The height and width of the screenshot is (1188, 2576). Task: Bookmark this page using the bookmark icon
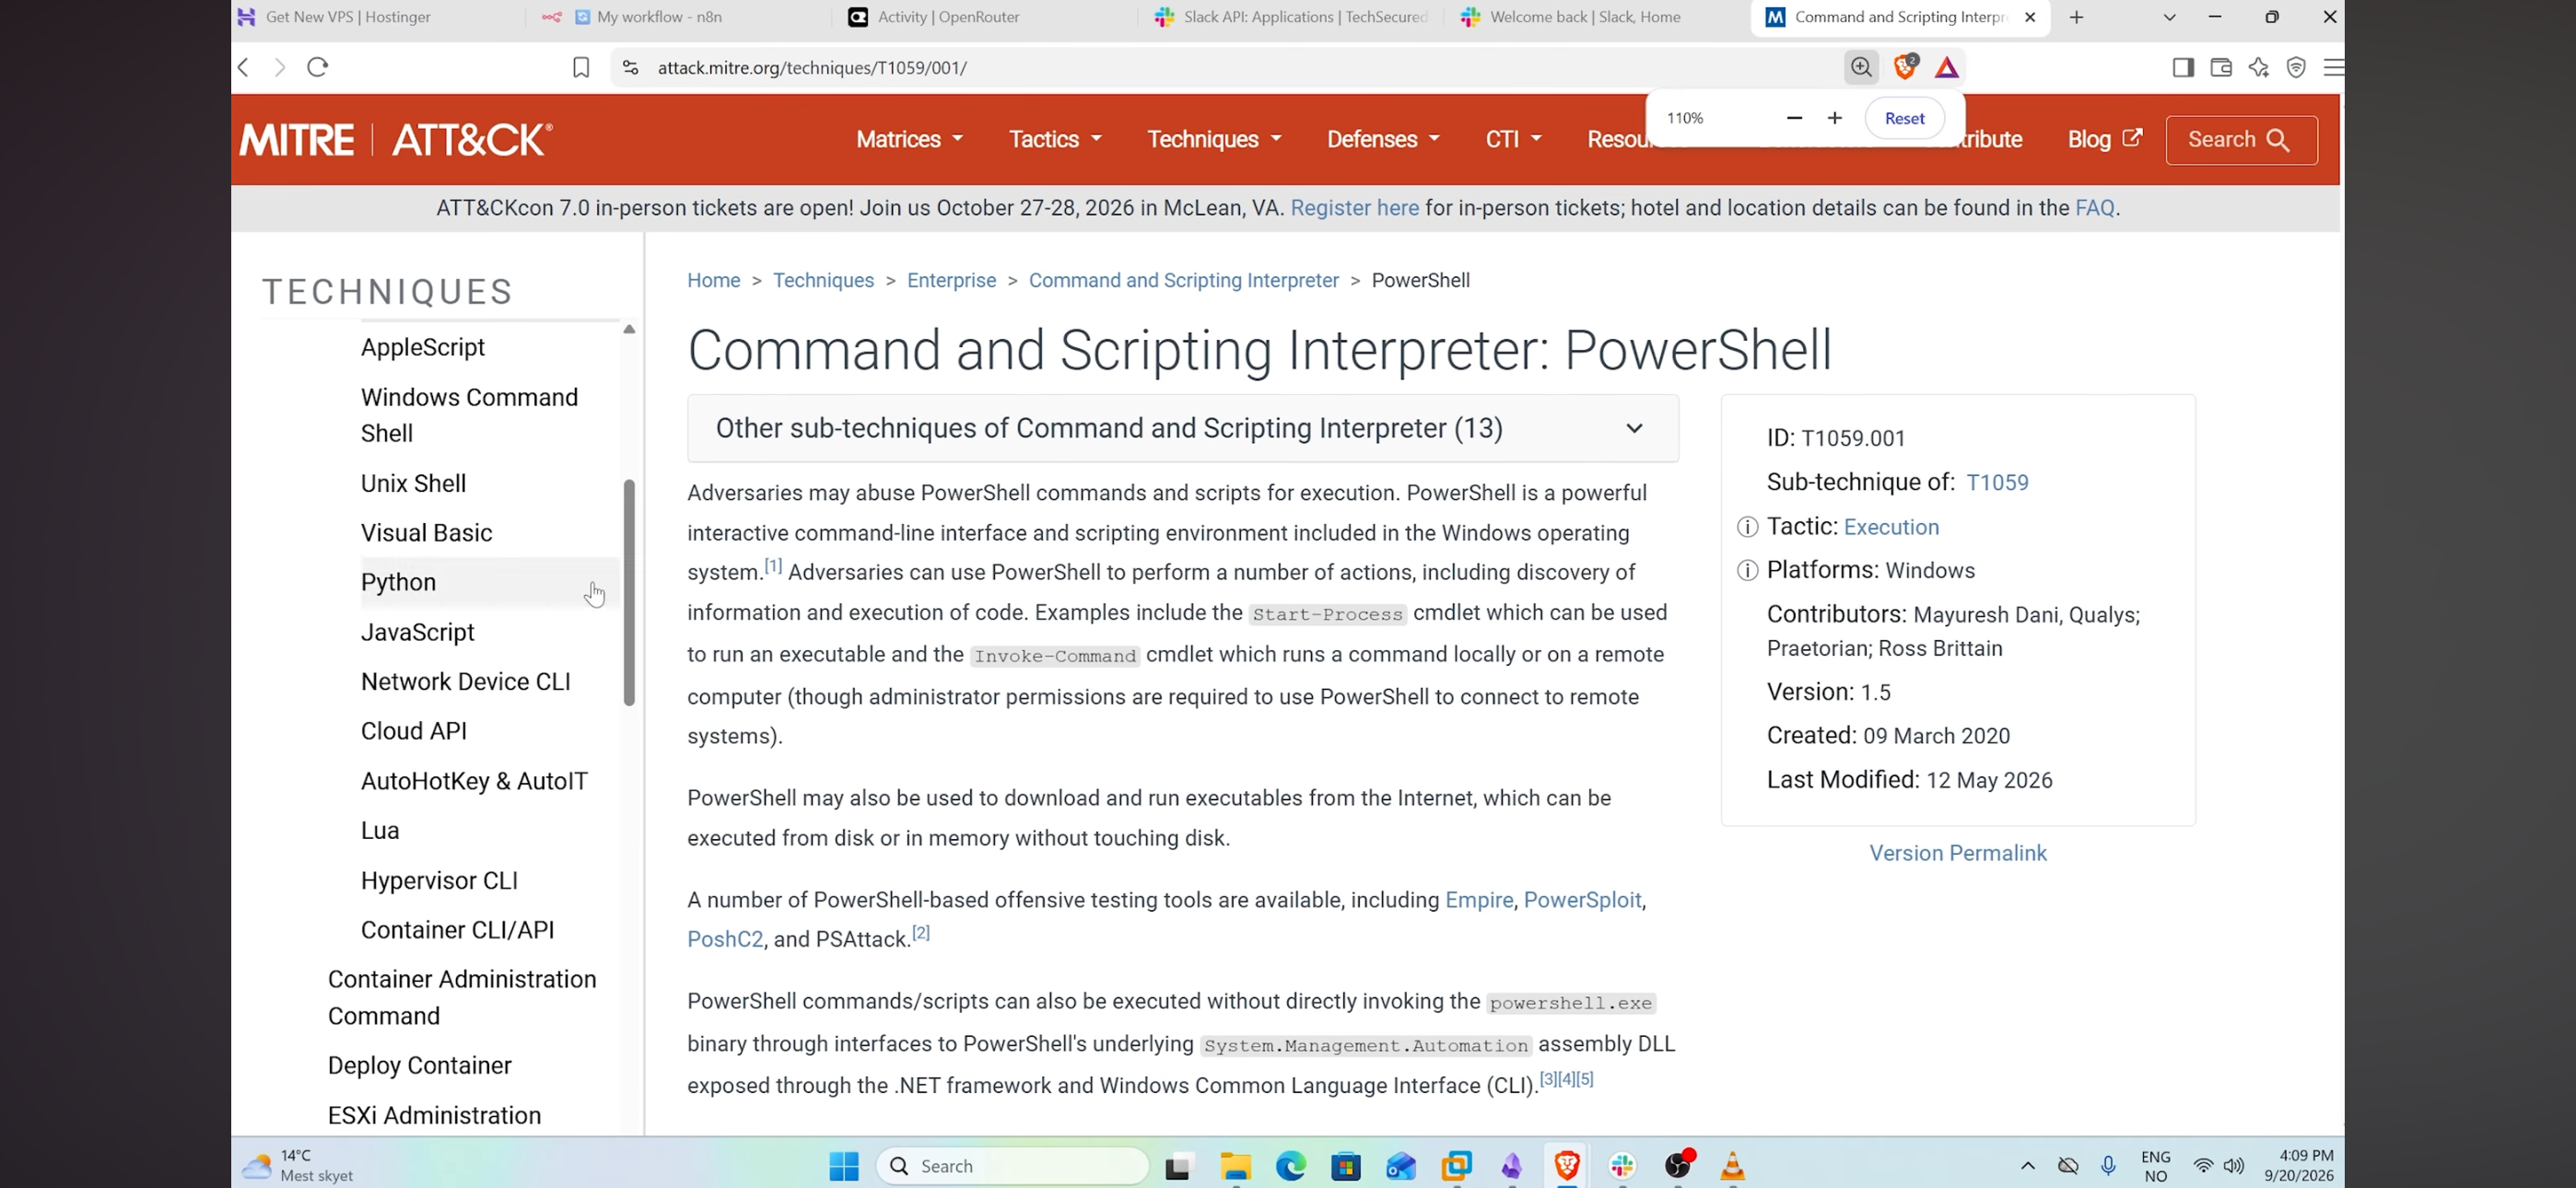click(581, 67)
